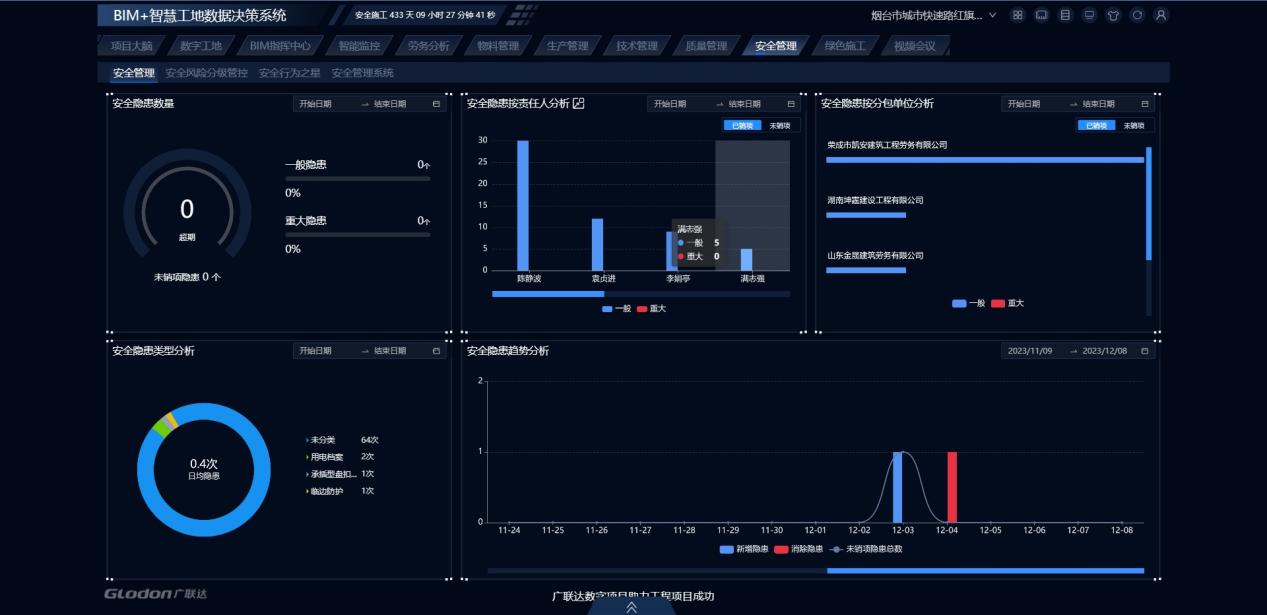The width and height of the screenshot is (1267, 615).
Task: Click the export icon beside 安全隐患按责任人分析
Action: click(x=578, y=103)
